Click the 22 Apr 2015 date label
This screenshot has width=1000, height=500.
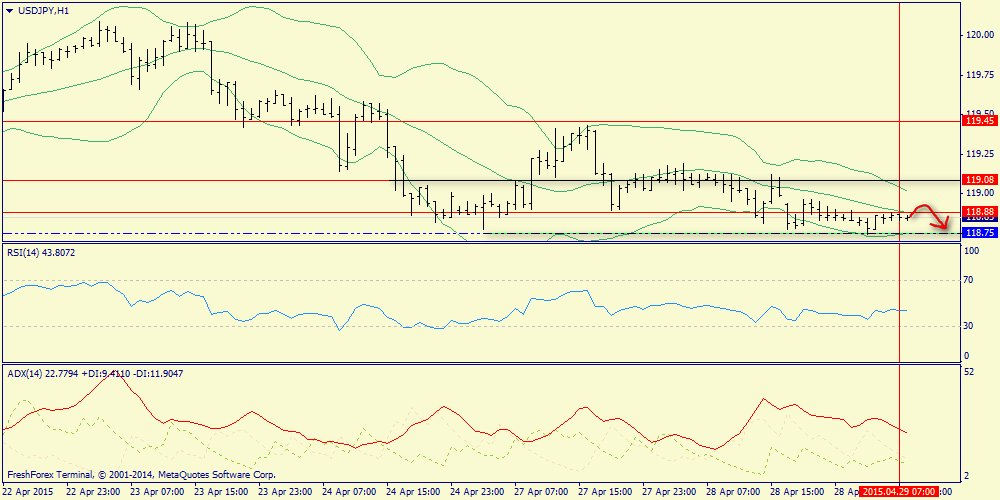(x=27, y=492)
